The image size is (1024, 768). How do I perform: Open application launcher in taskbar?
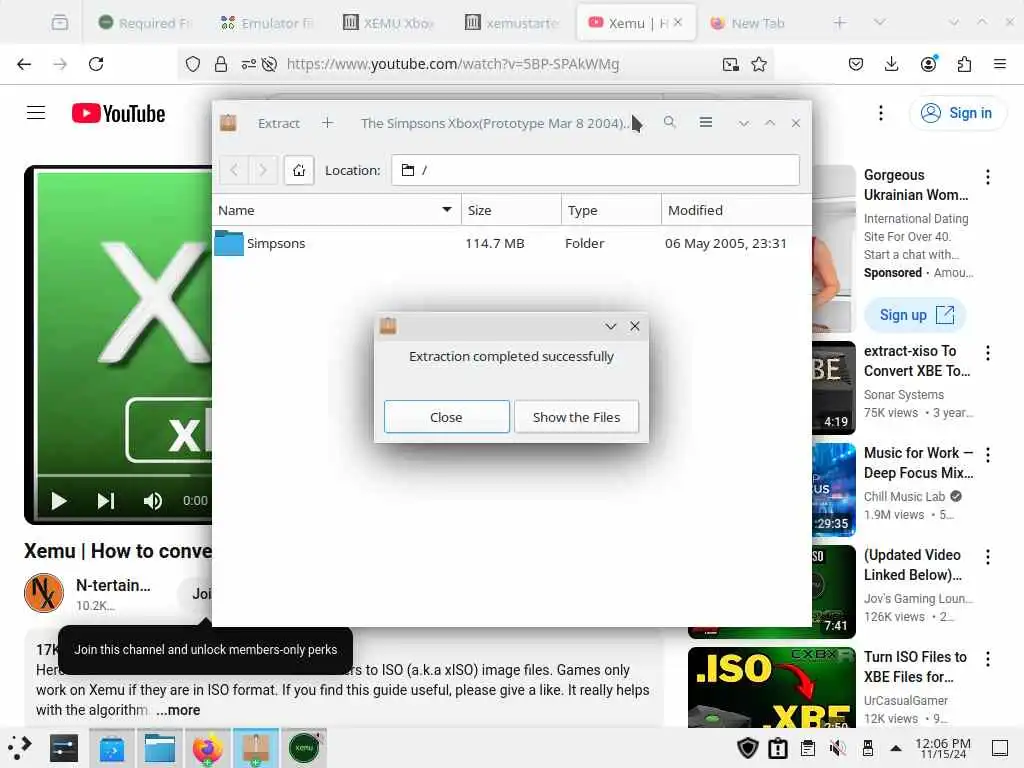pyautogui.click(x=20, y=748)
